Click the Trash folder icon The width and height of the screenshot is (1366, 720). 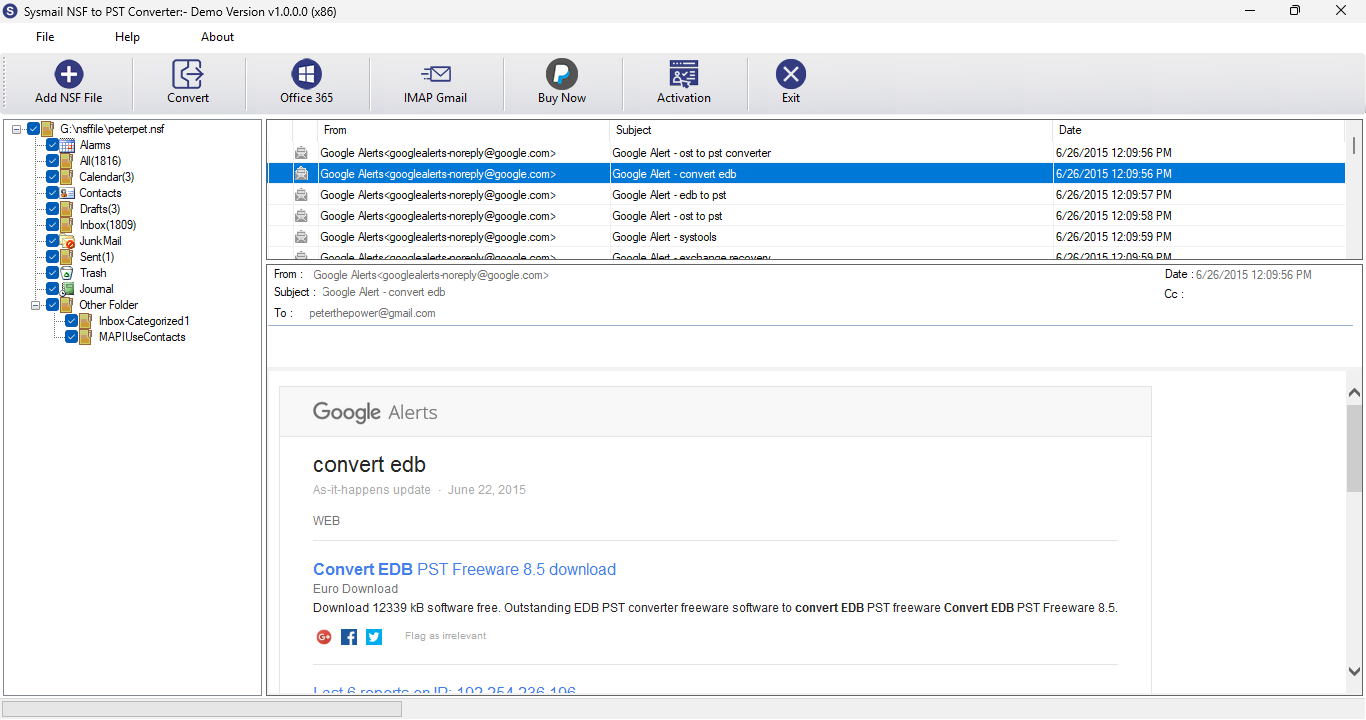click(68, 273)
